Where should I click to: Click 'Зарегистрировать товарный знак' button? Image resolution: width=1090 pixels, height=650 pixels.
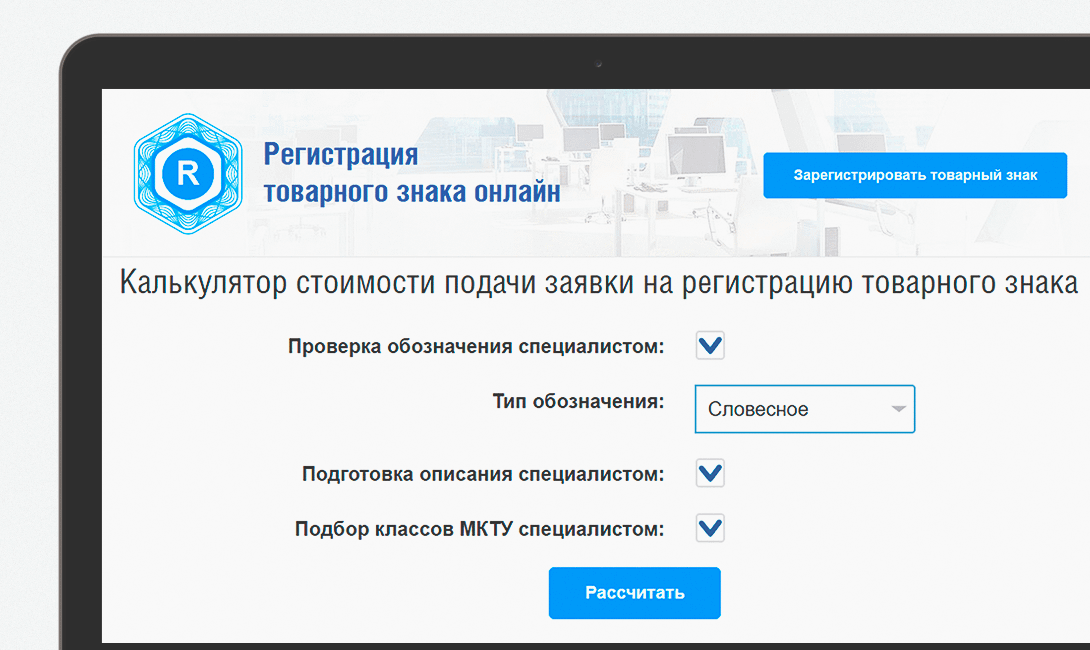point(915,175)
